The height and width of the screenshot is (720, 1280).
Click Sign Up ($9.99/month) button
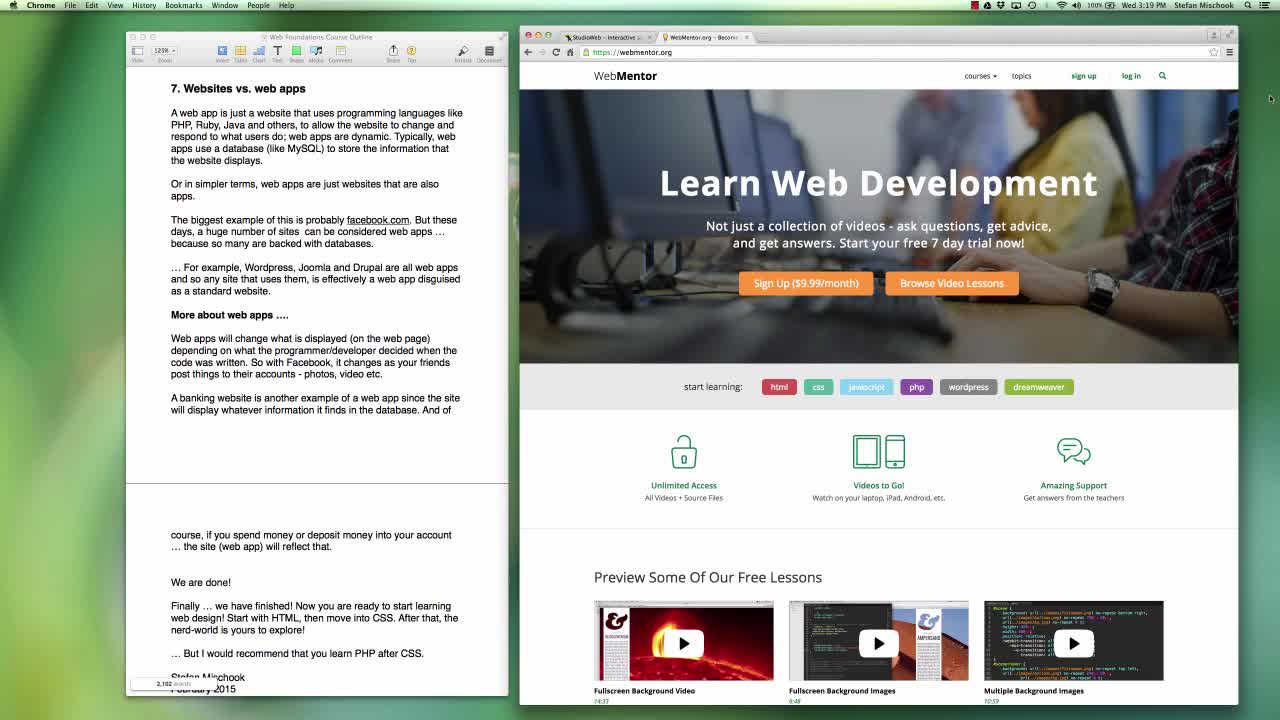(806, 283)
